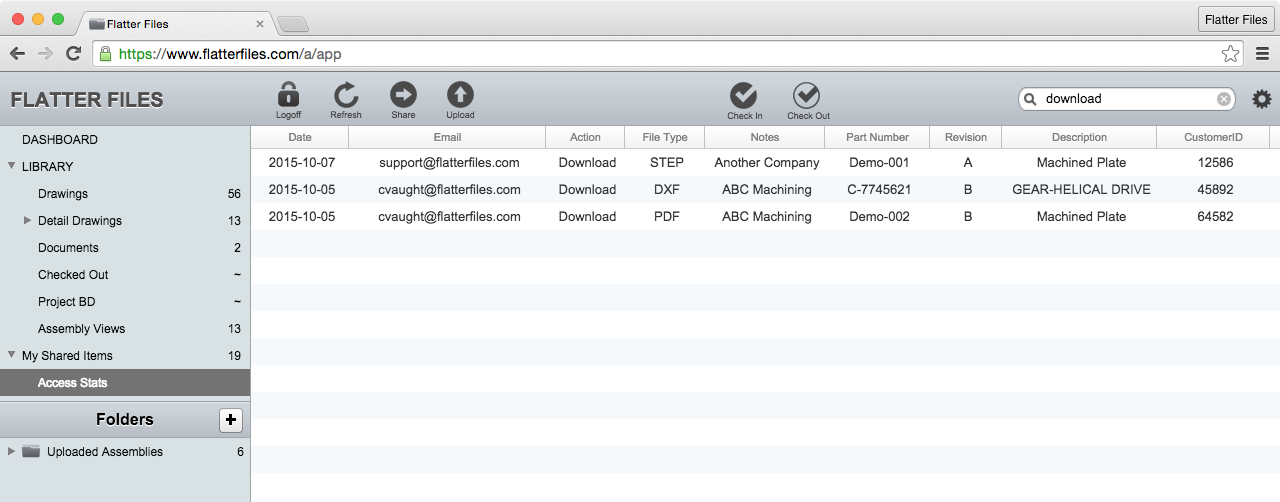Click into the search field containing 'download'
Viewport: 1280px width, 502px height.
[x=1128, y=99]
